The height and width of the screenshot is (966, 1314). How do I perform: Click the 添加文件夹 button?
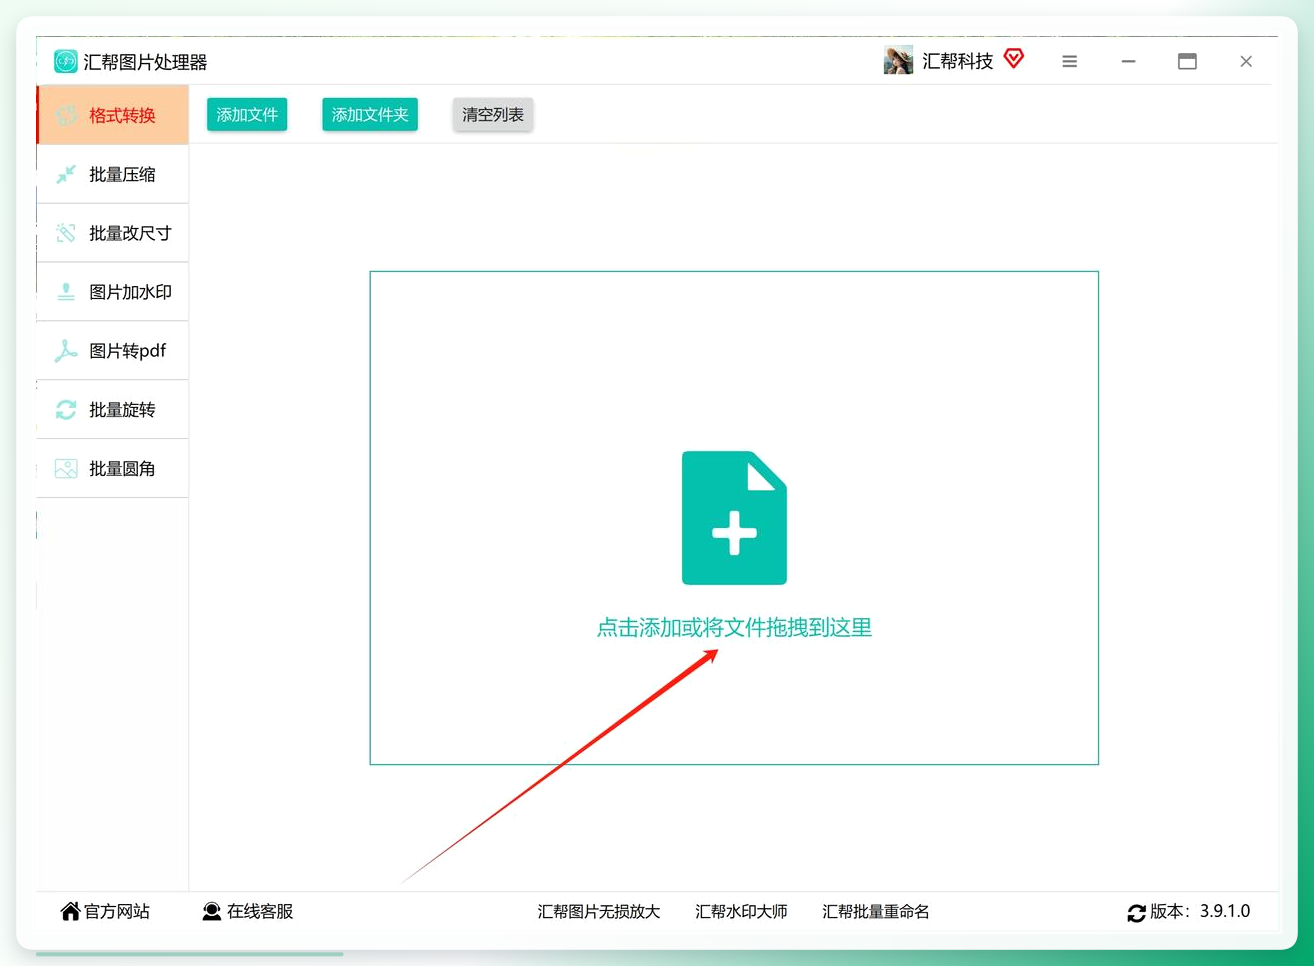(x=370, y=115)
